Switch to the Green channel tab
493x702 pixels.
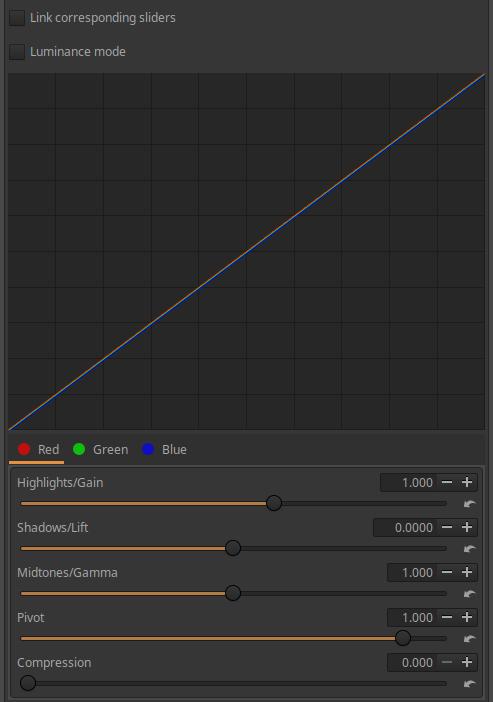coord(100,449)
